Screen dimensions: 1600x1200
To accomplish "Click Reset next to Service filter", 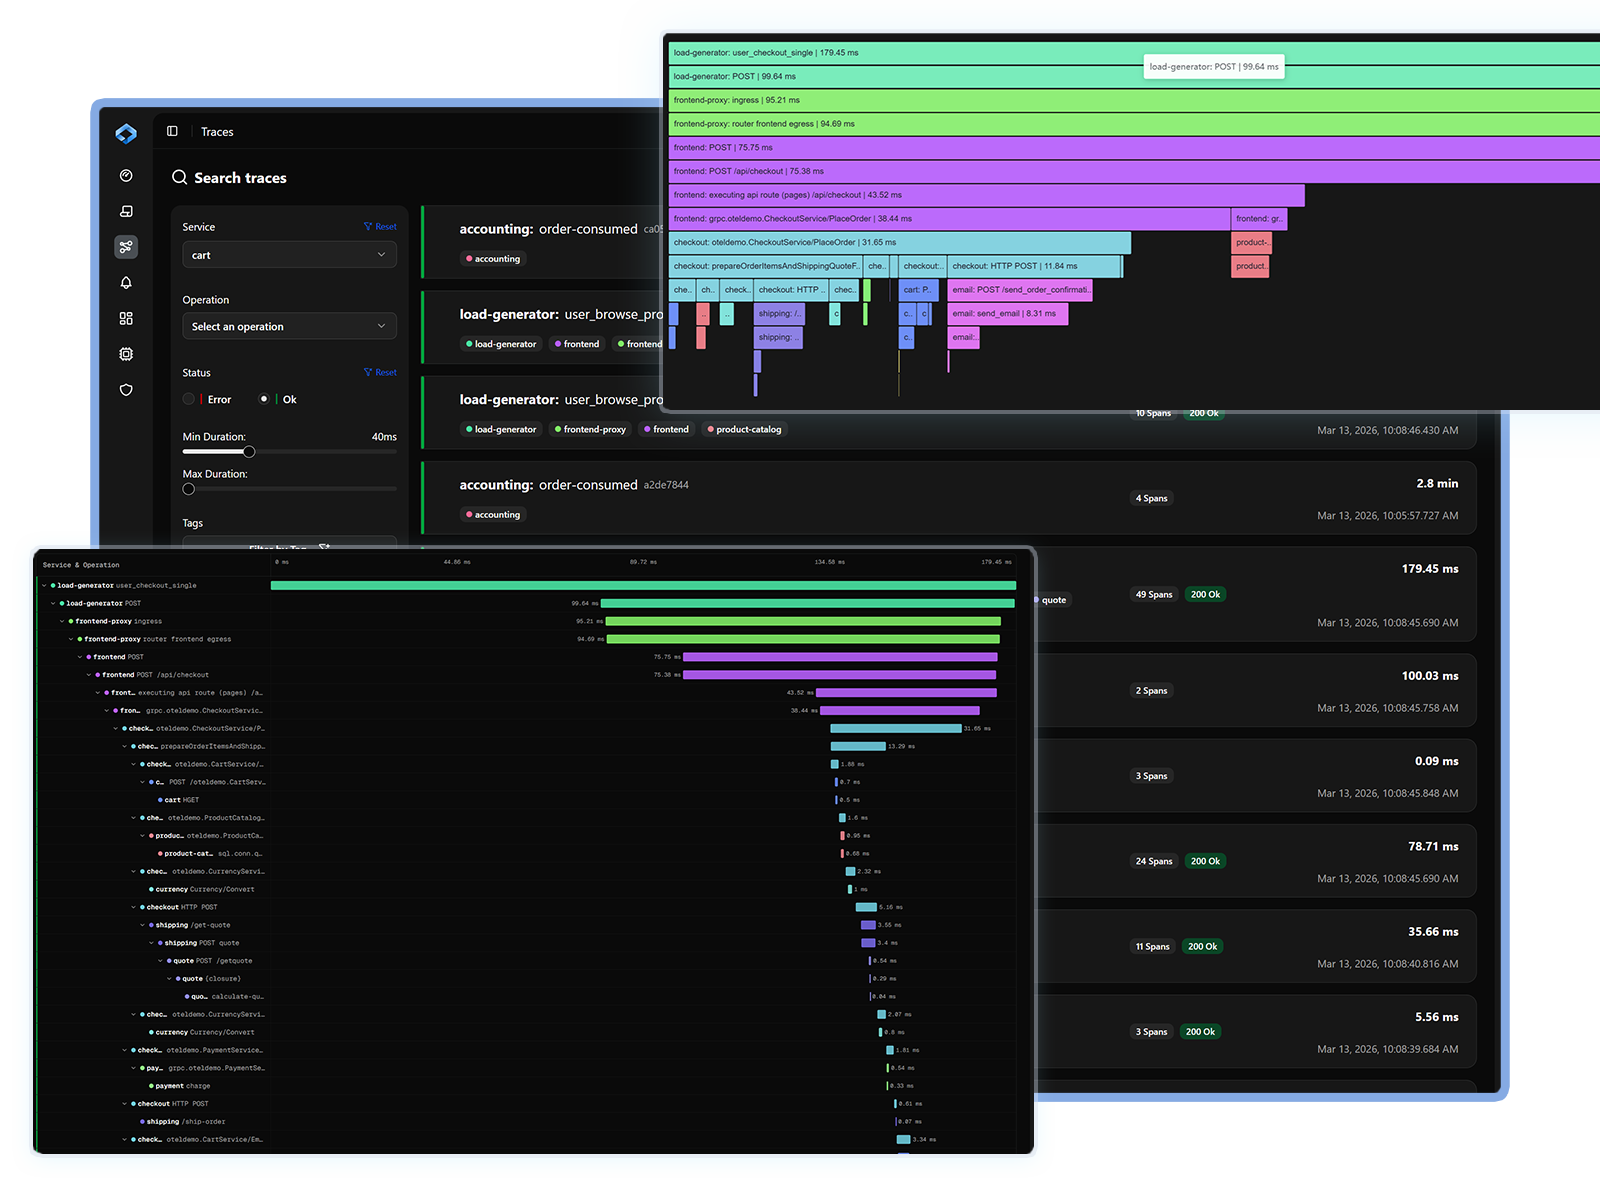I will [x=380, y=226].
